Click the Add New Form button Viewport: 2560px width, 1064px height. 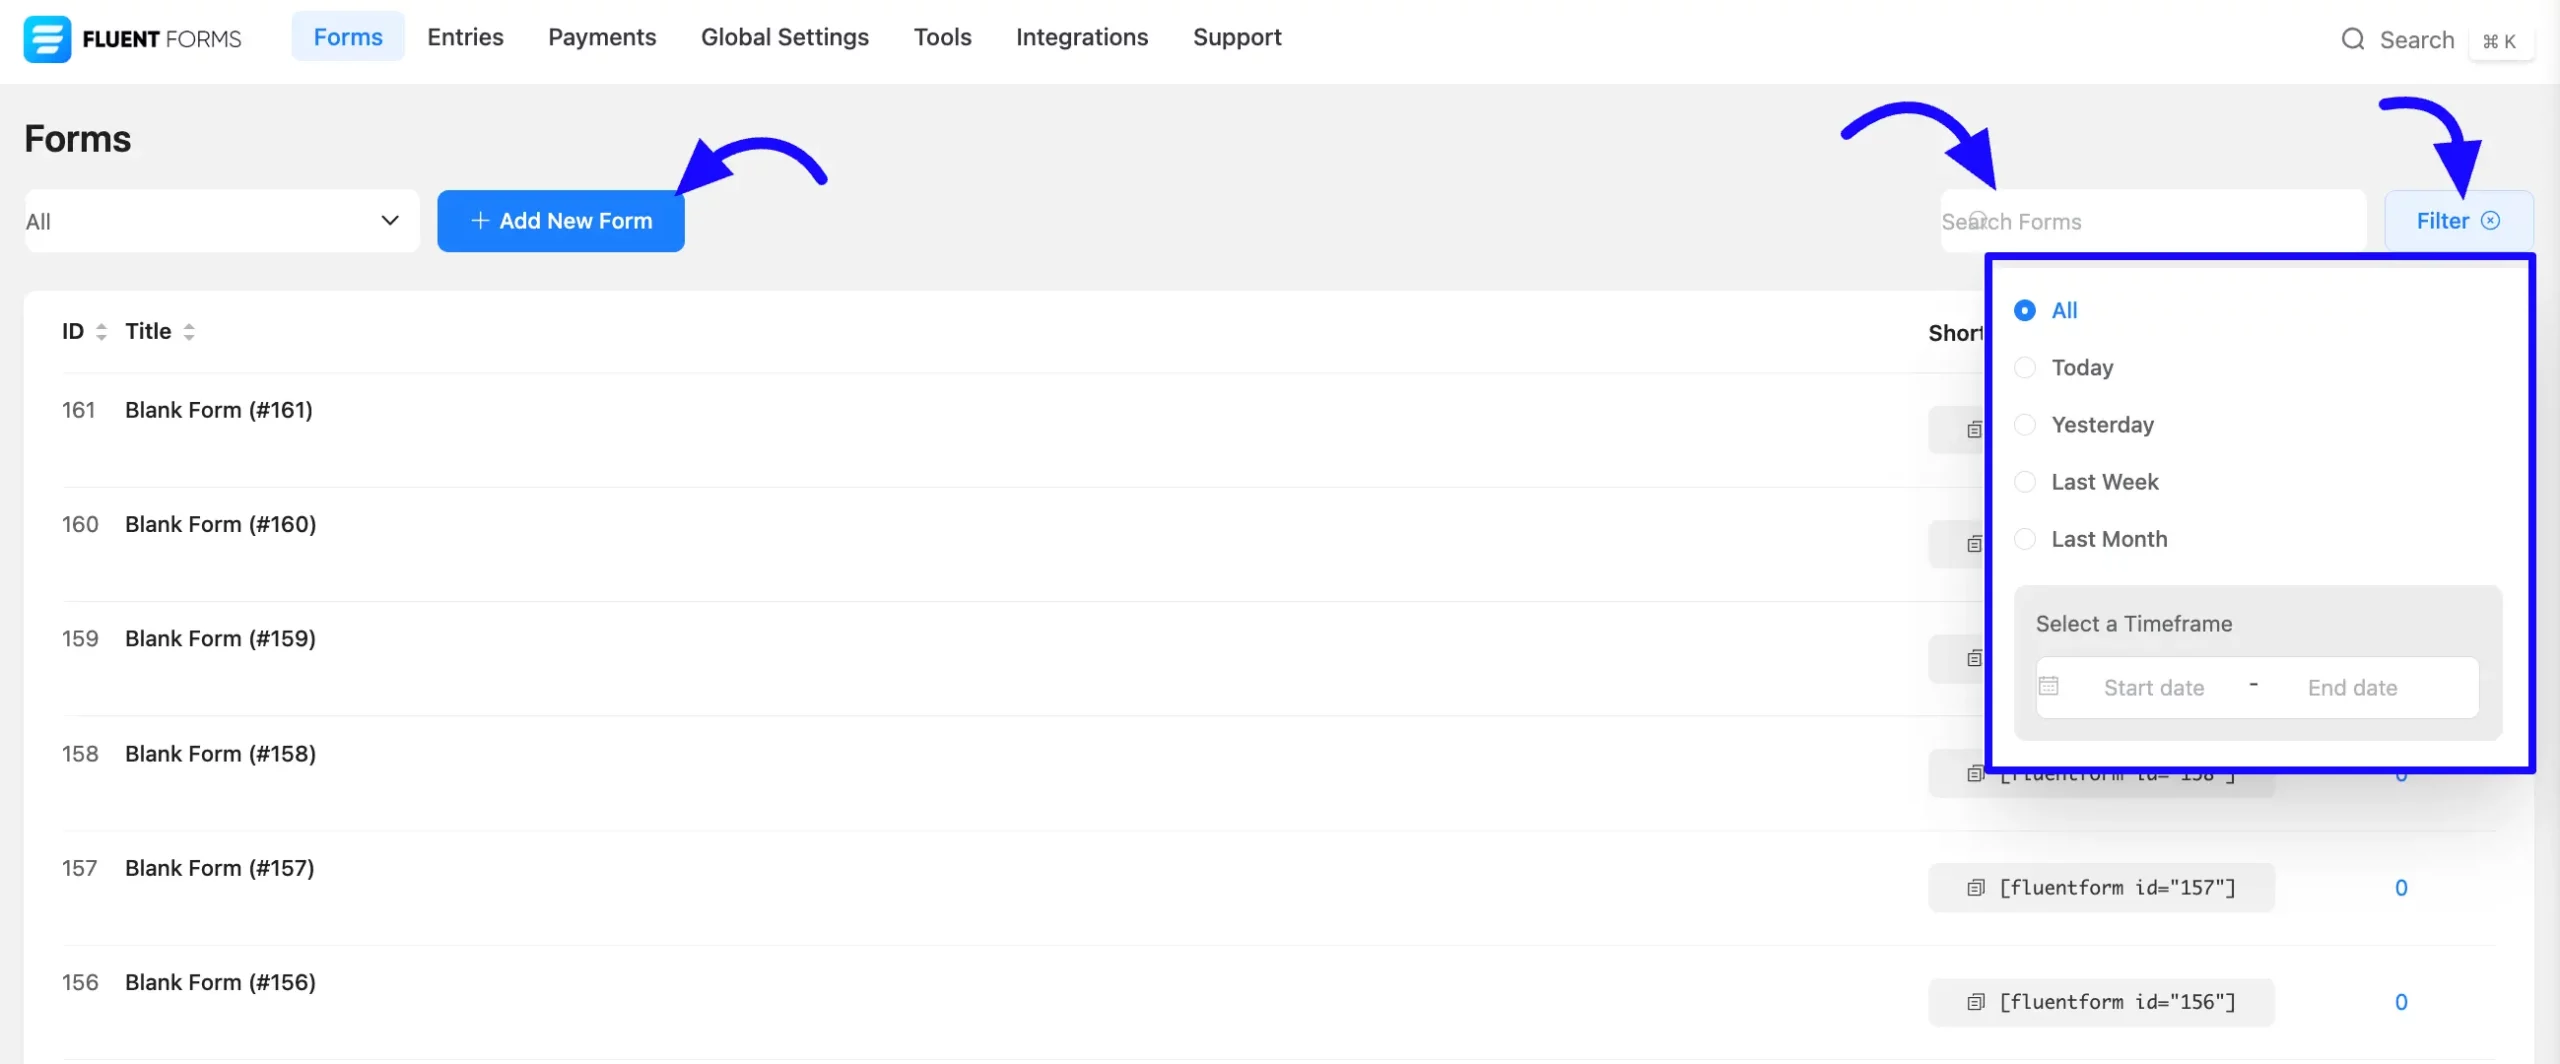[561, 221]
